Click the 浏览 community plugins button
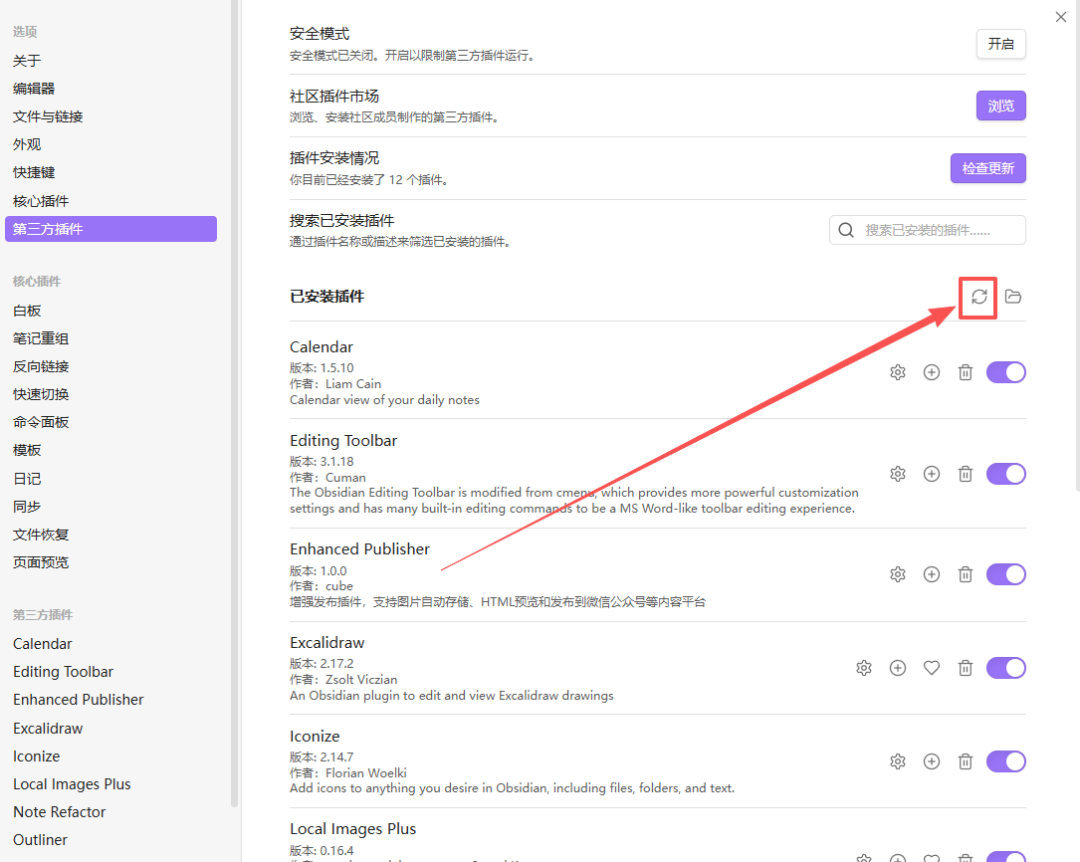This screenshot has width=1080, height=862. (1000, 106)
